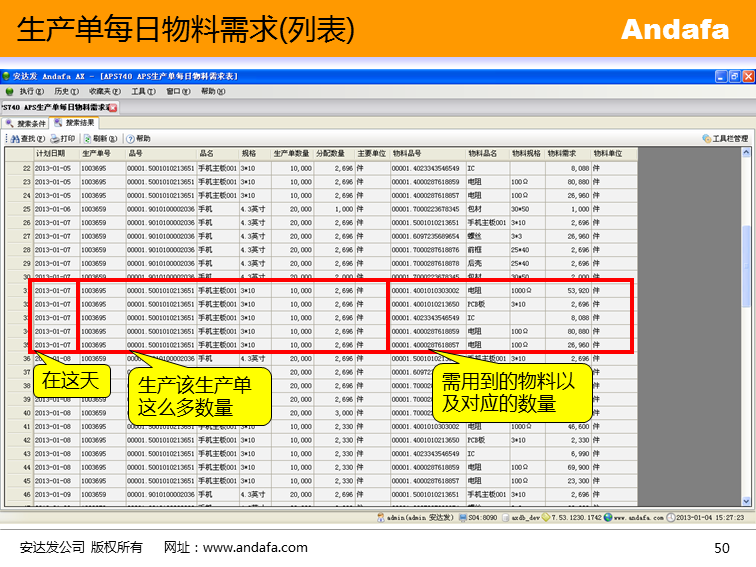Click the green 执行 menu icon
The width and height of the screenshot is (756, 567).
(x=10, y=91)
